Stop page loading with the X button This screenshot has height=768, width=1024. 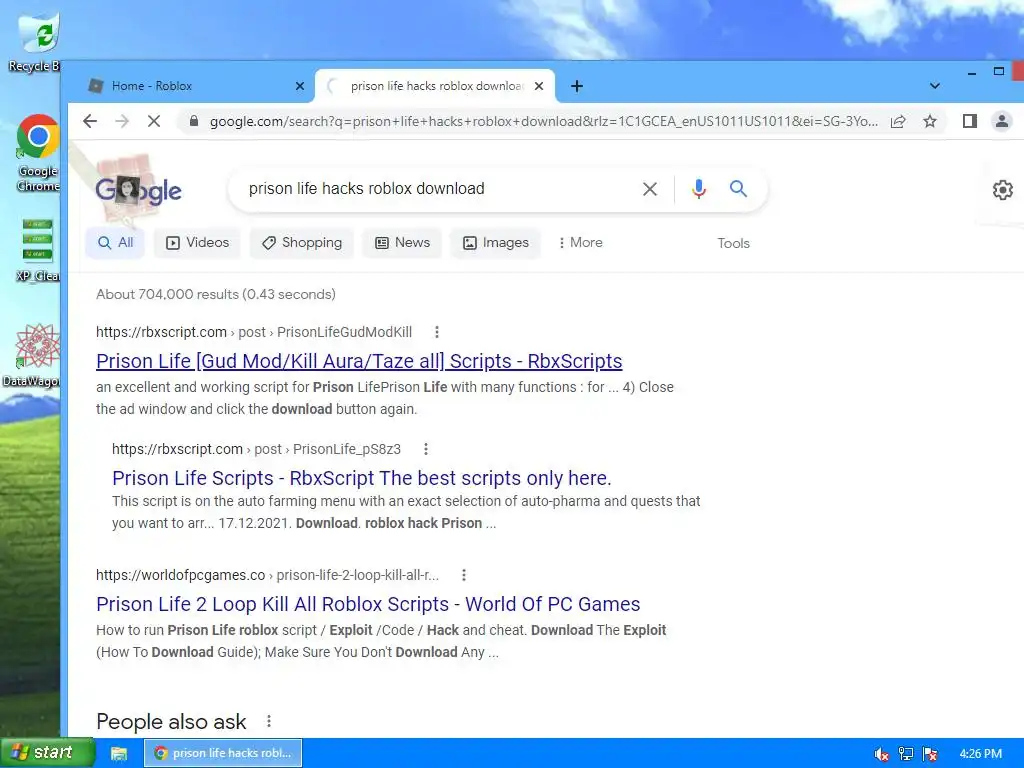pos(153,121)
